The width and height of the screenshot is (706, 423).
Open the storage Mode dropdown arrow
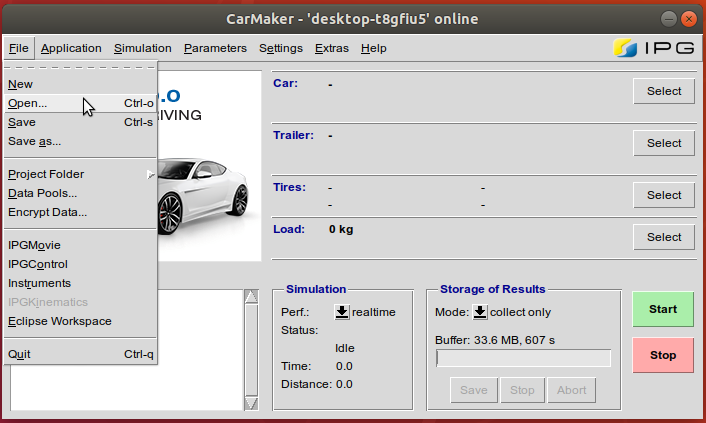(480, 312)
